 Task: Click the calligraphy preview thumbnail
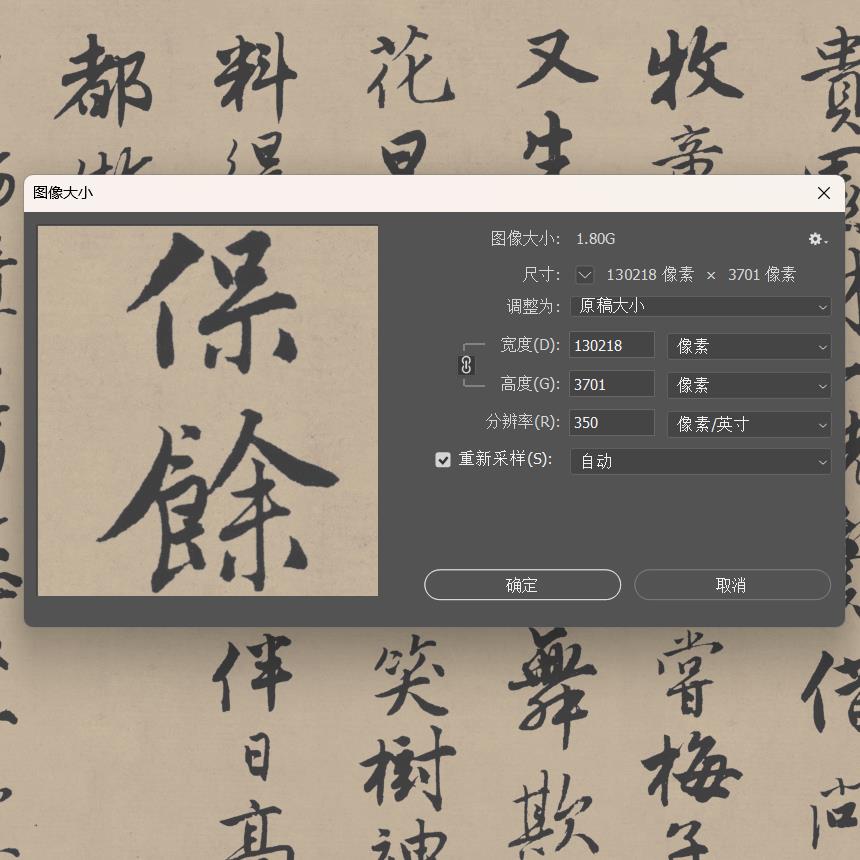tap(208, 411)
